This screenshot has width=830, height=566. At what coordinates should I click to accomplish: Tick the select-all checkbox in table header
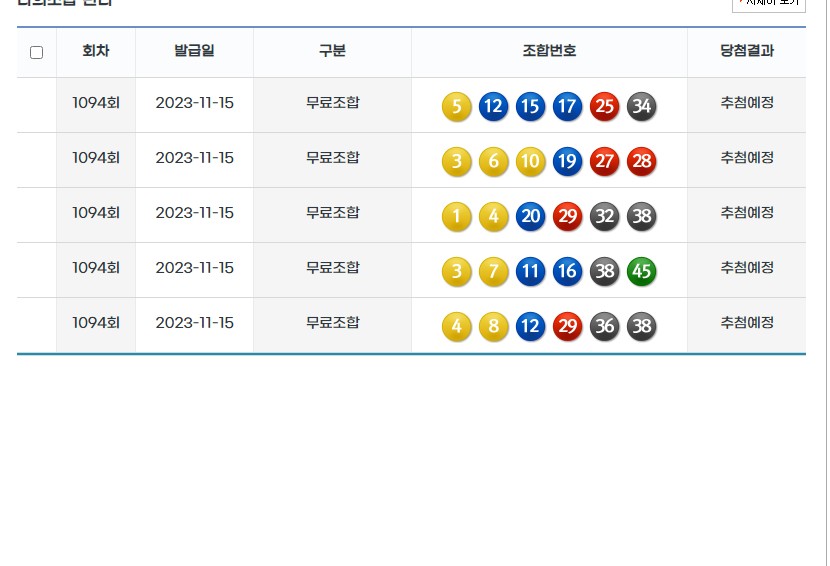pos(37,52)
